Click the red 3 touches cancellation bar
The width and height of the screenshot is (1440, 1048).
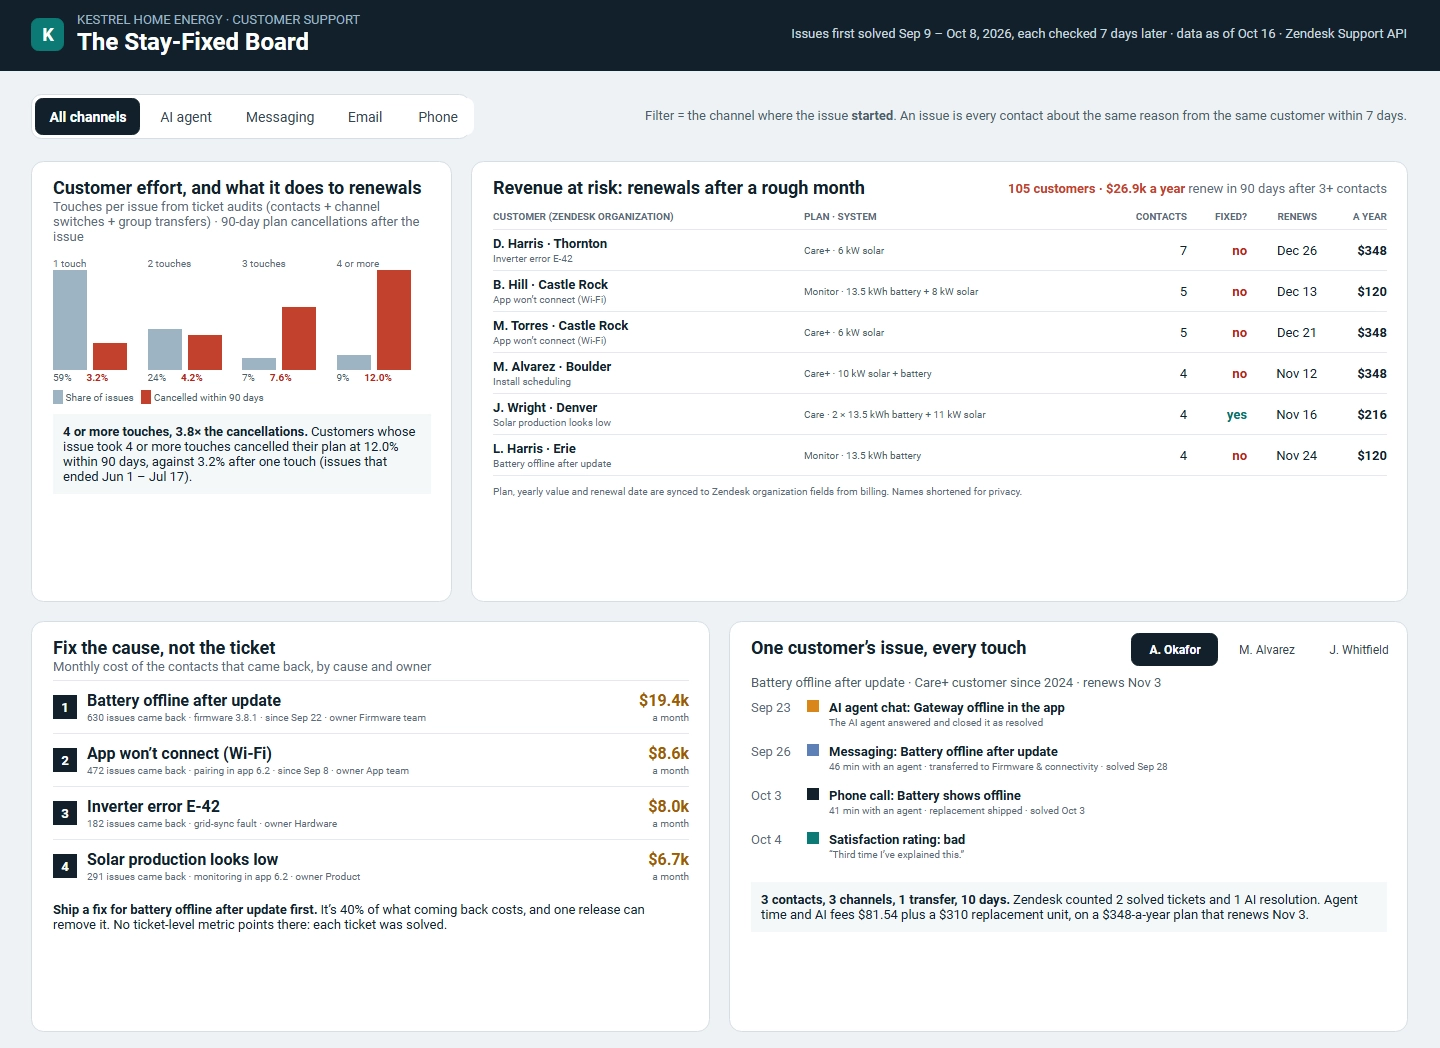click(x=299, y=338)
